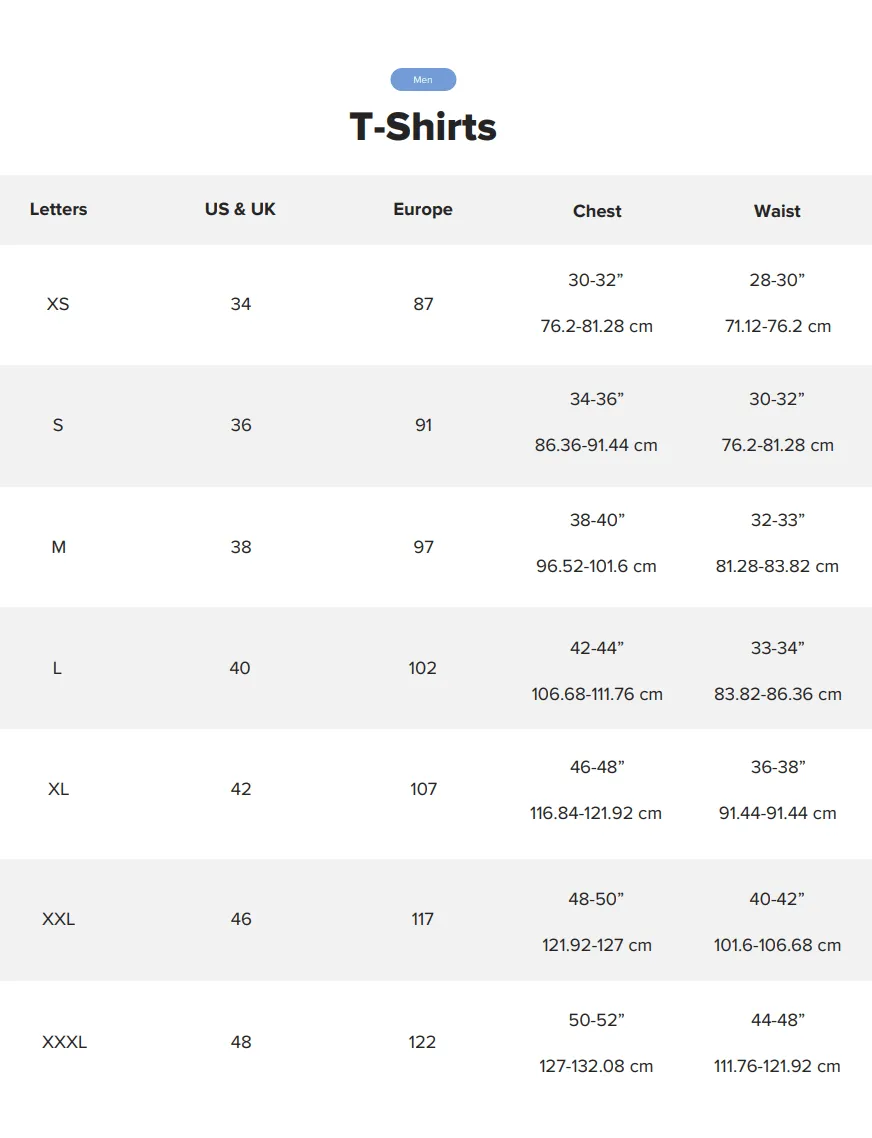Select the Letters column header
This screenshot has width=872, height=1138.
pos(58,209)
